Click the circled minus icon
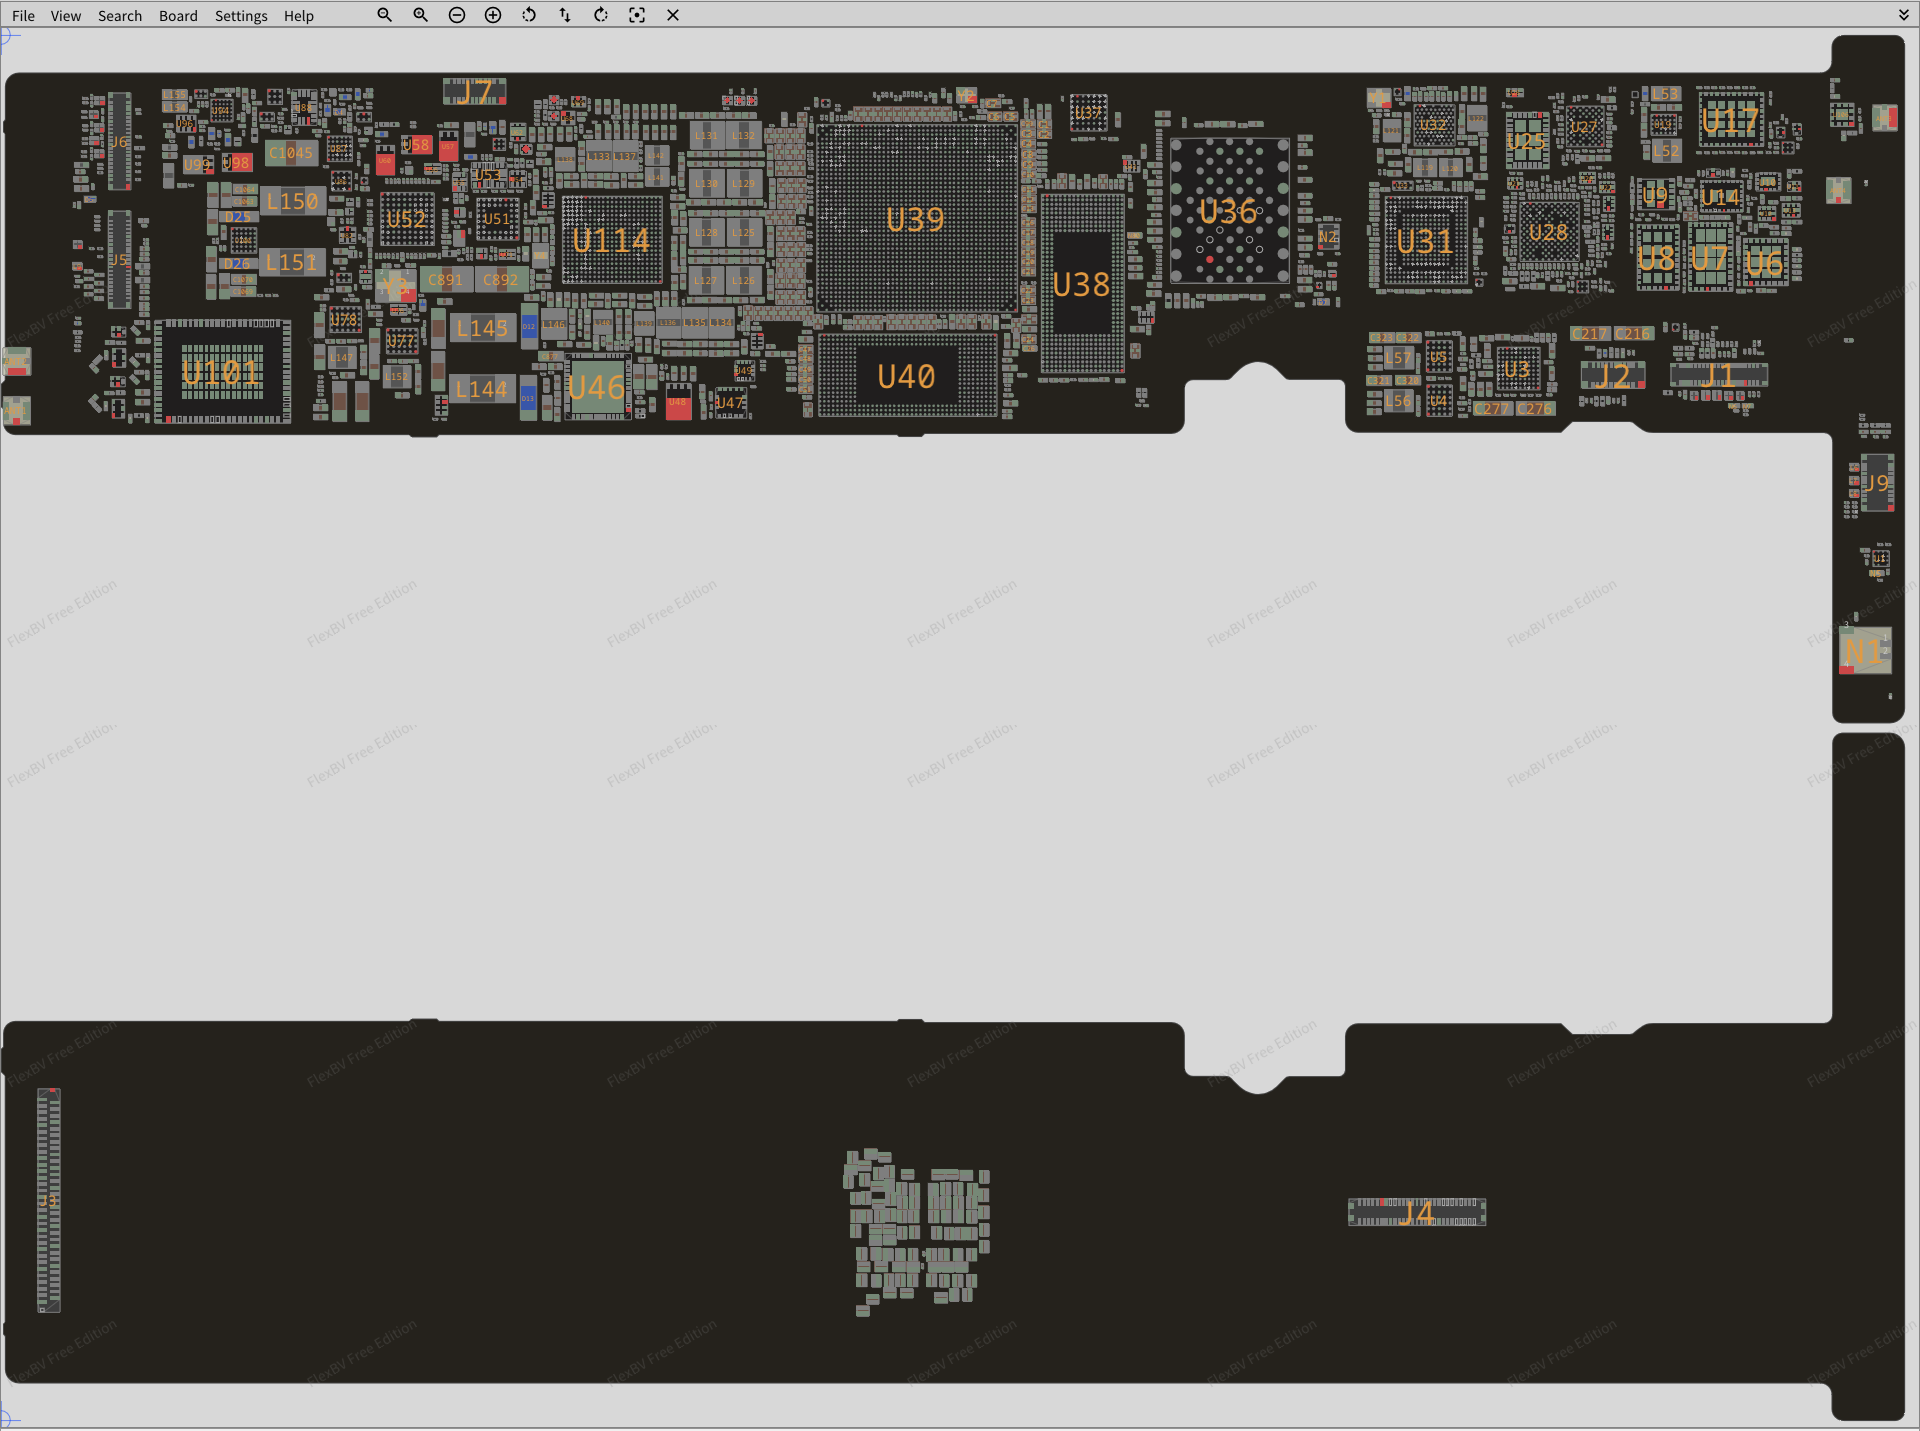1920x1431 pixels. (x=457, y=15)
